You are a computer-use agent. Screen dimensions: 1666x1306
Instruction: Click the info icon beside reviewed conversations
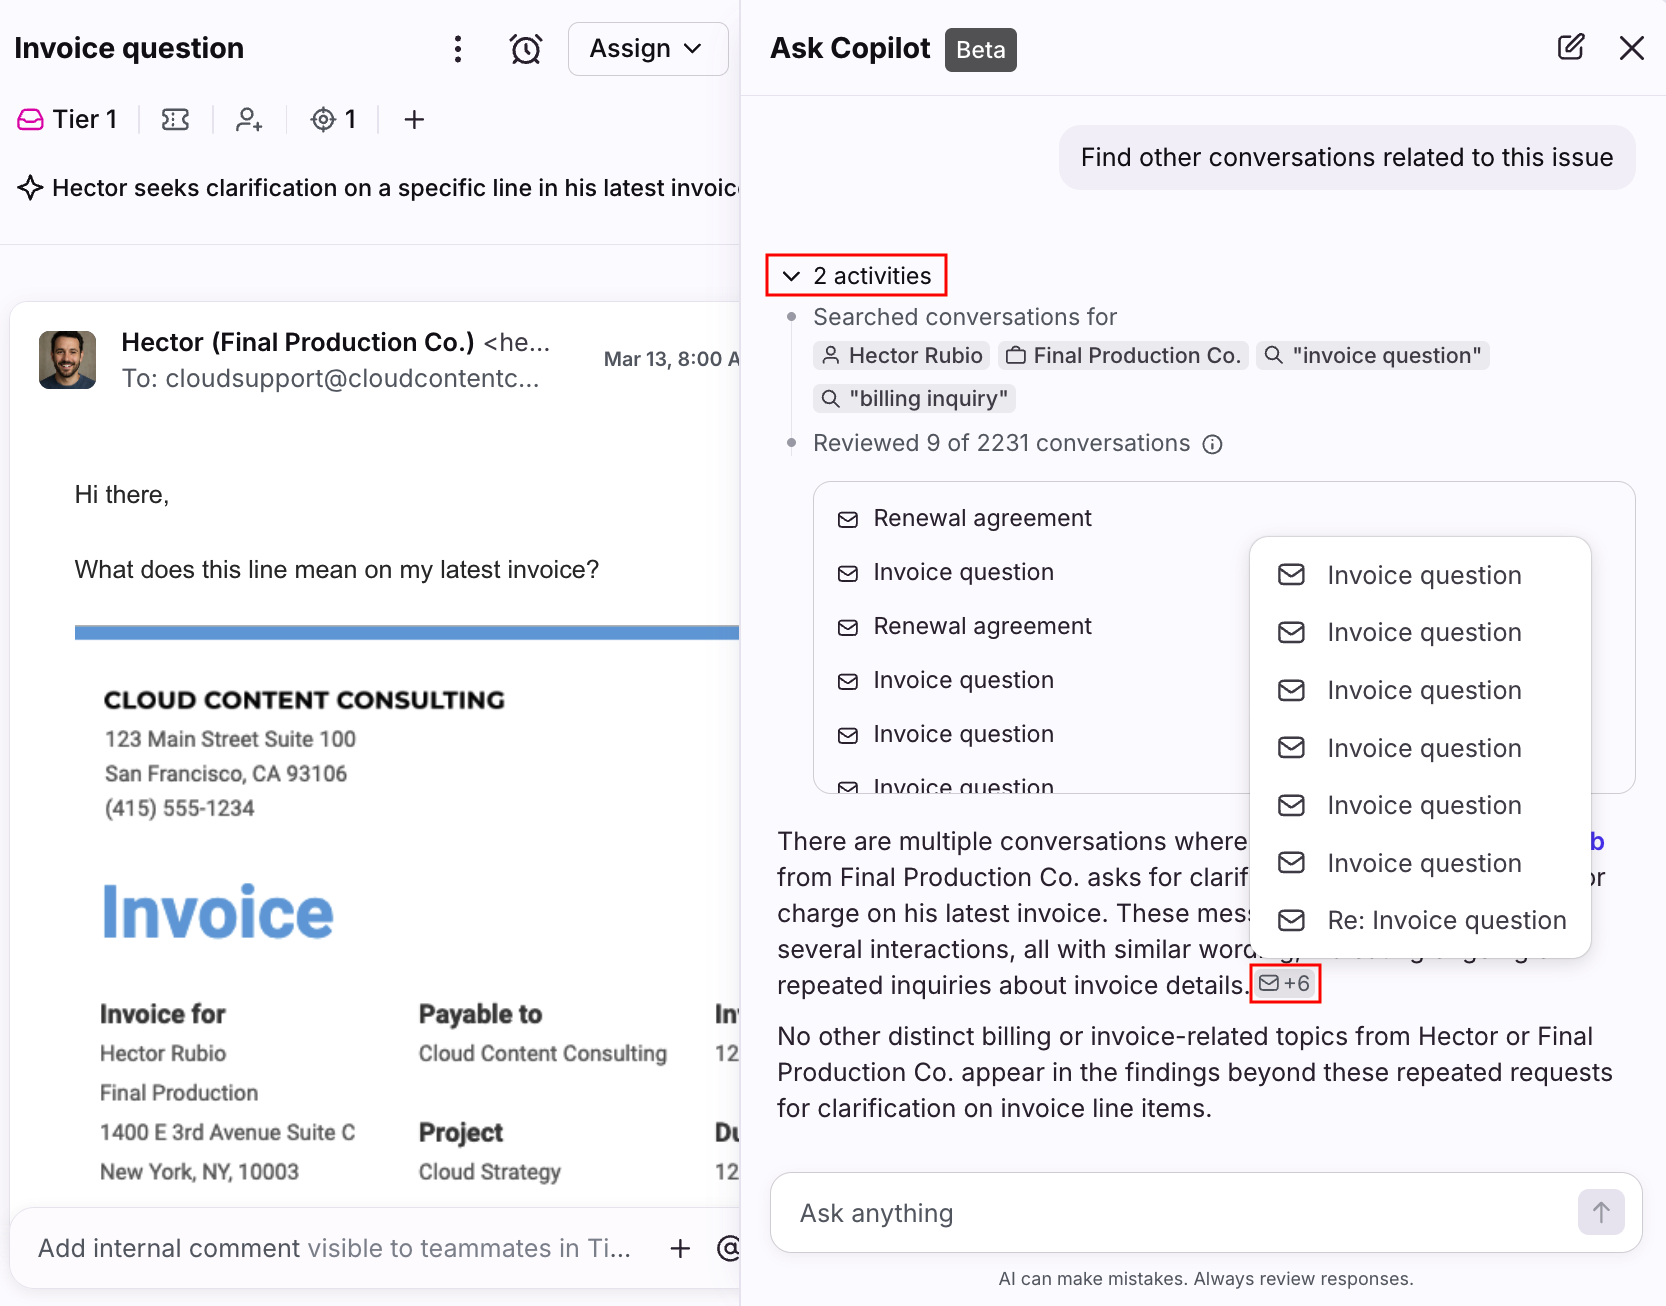[1212, 444]
